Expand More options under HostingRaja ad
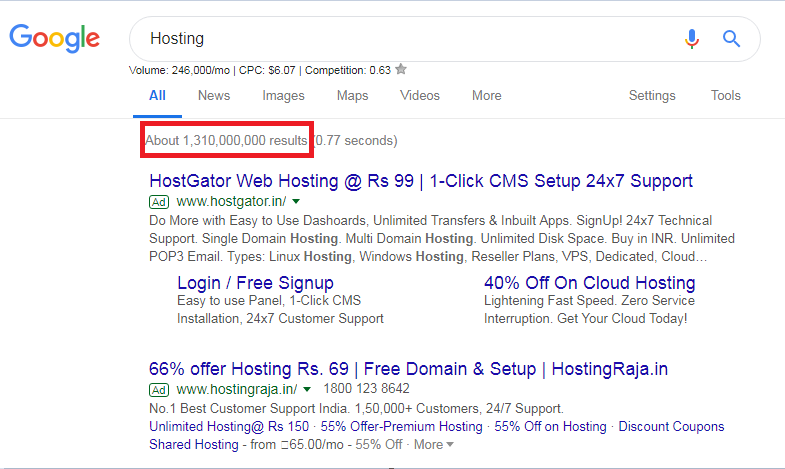 [x=434, y=444]
